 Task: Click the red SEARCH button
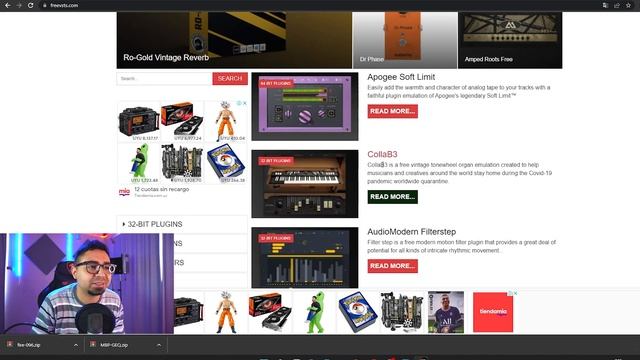230,79
